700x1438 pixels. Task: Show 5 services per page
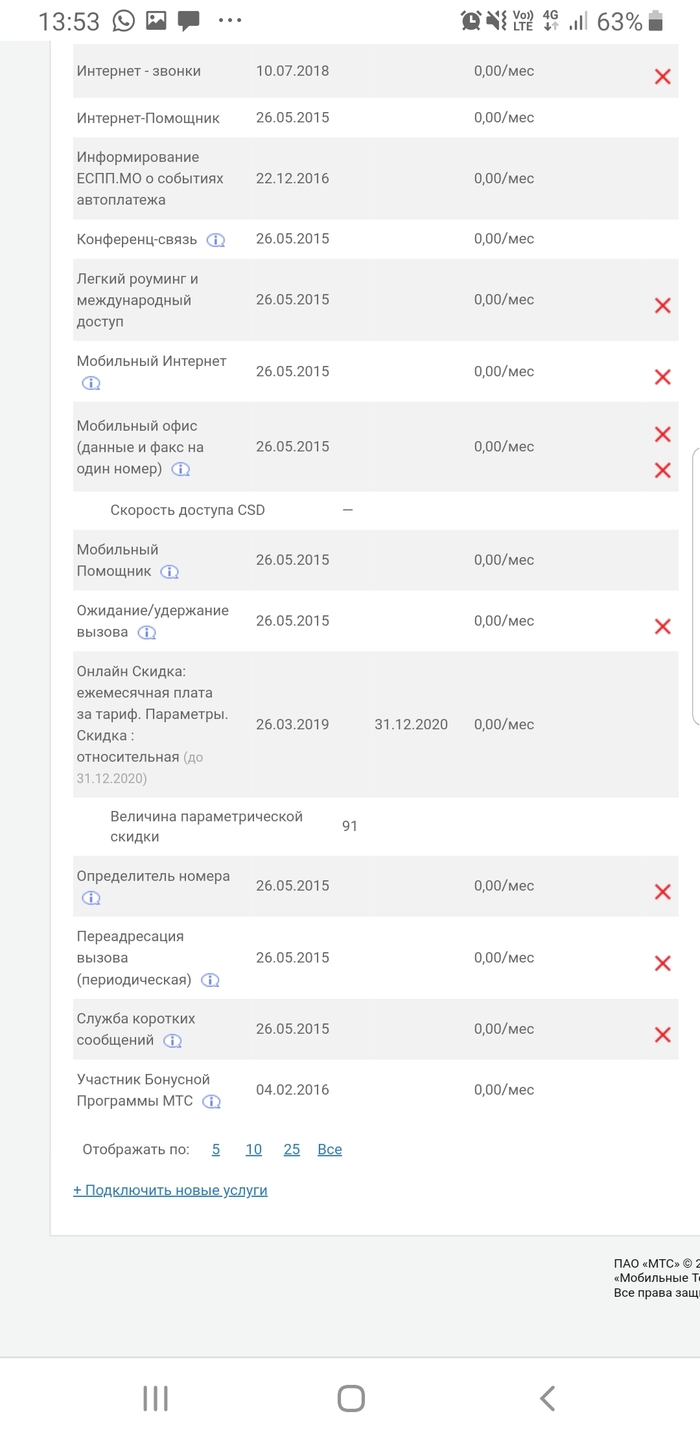(216, 1150)
